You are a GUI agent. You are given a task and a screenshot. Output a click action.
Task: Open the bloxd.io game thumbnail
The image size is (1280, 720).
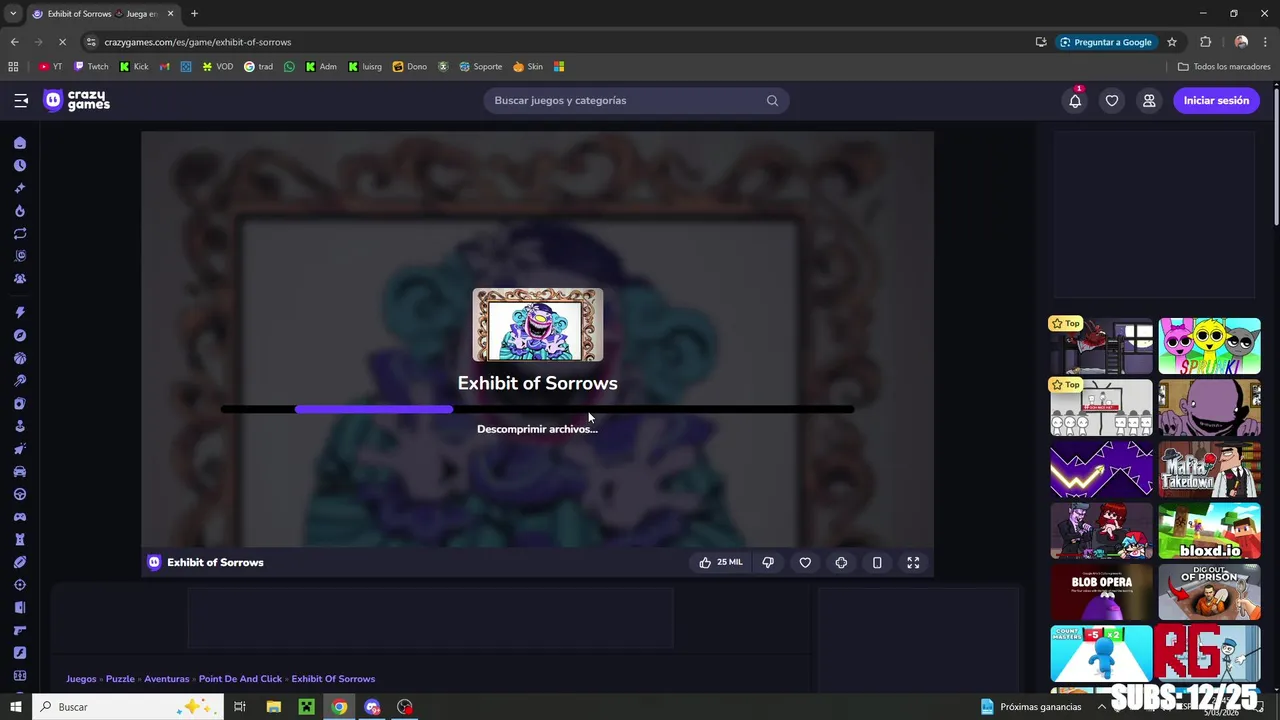[x=1209, y=531]
